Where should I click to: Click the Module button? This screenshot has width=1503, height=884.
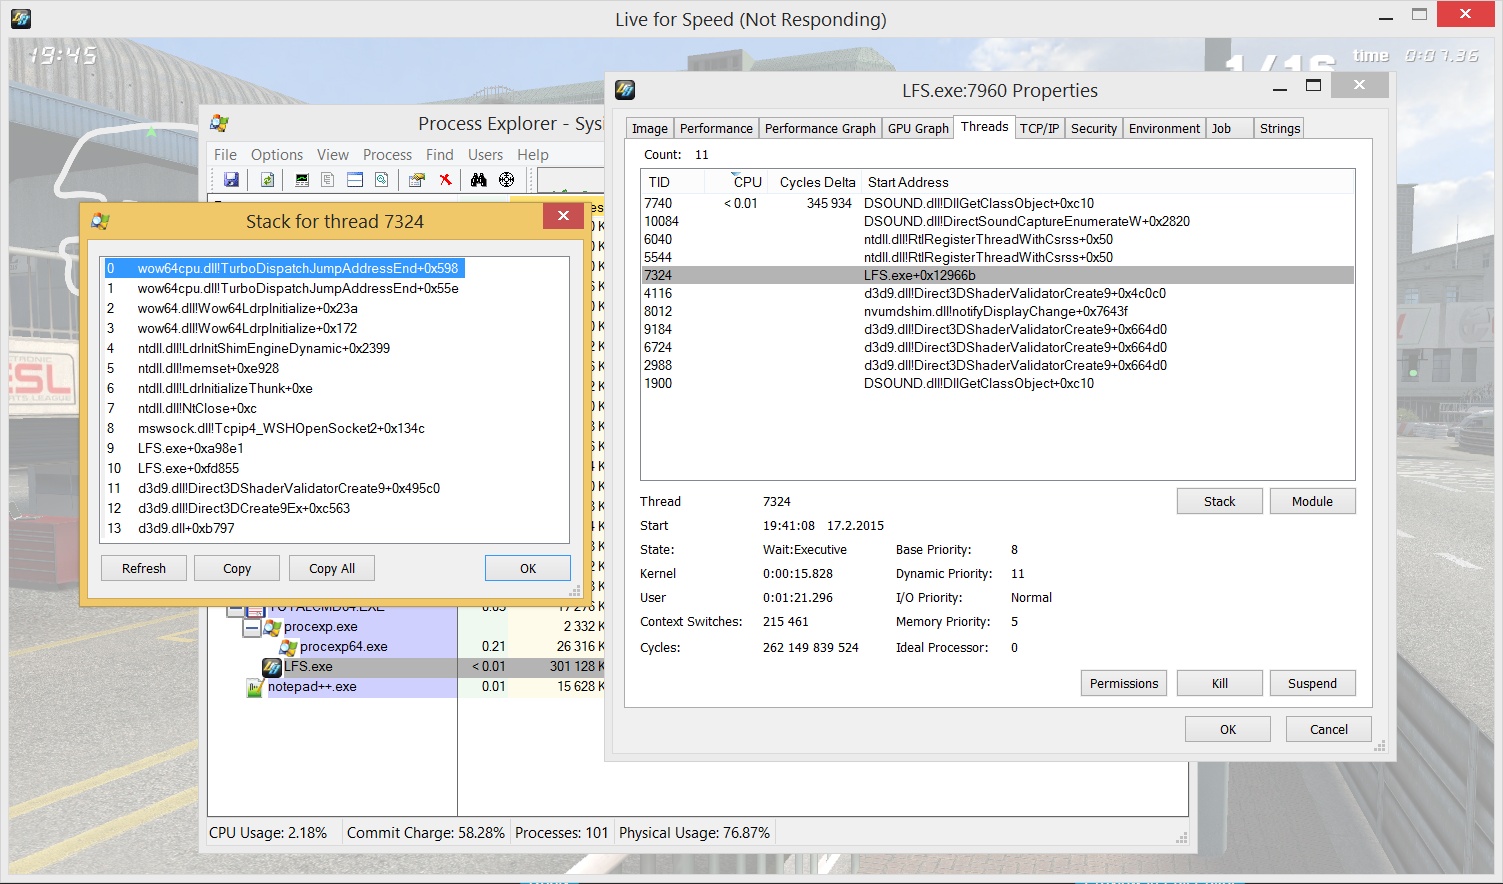1312,501
